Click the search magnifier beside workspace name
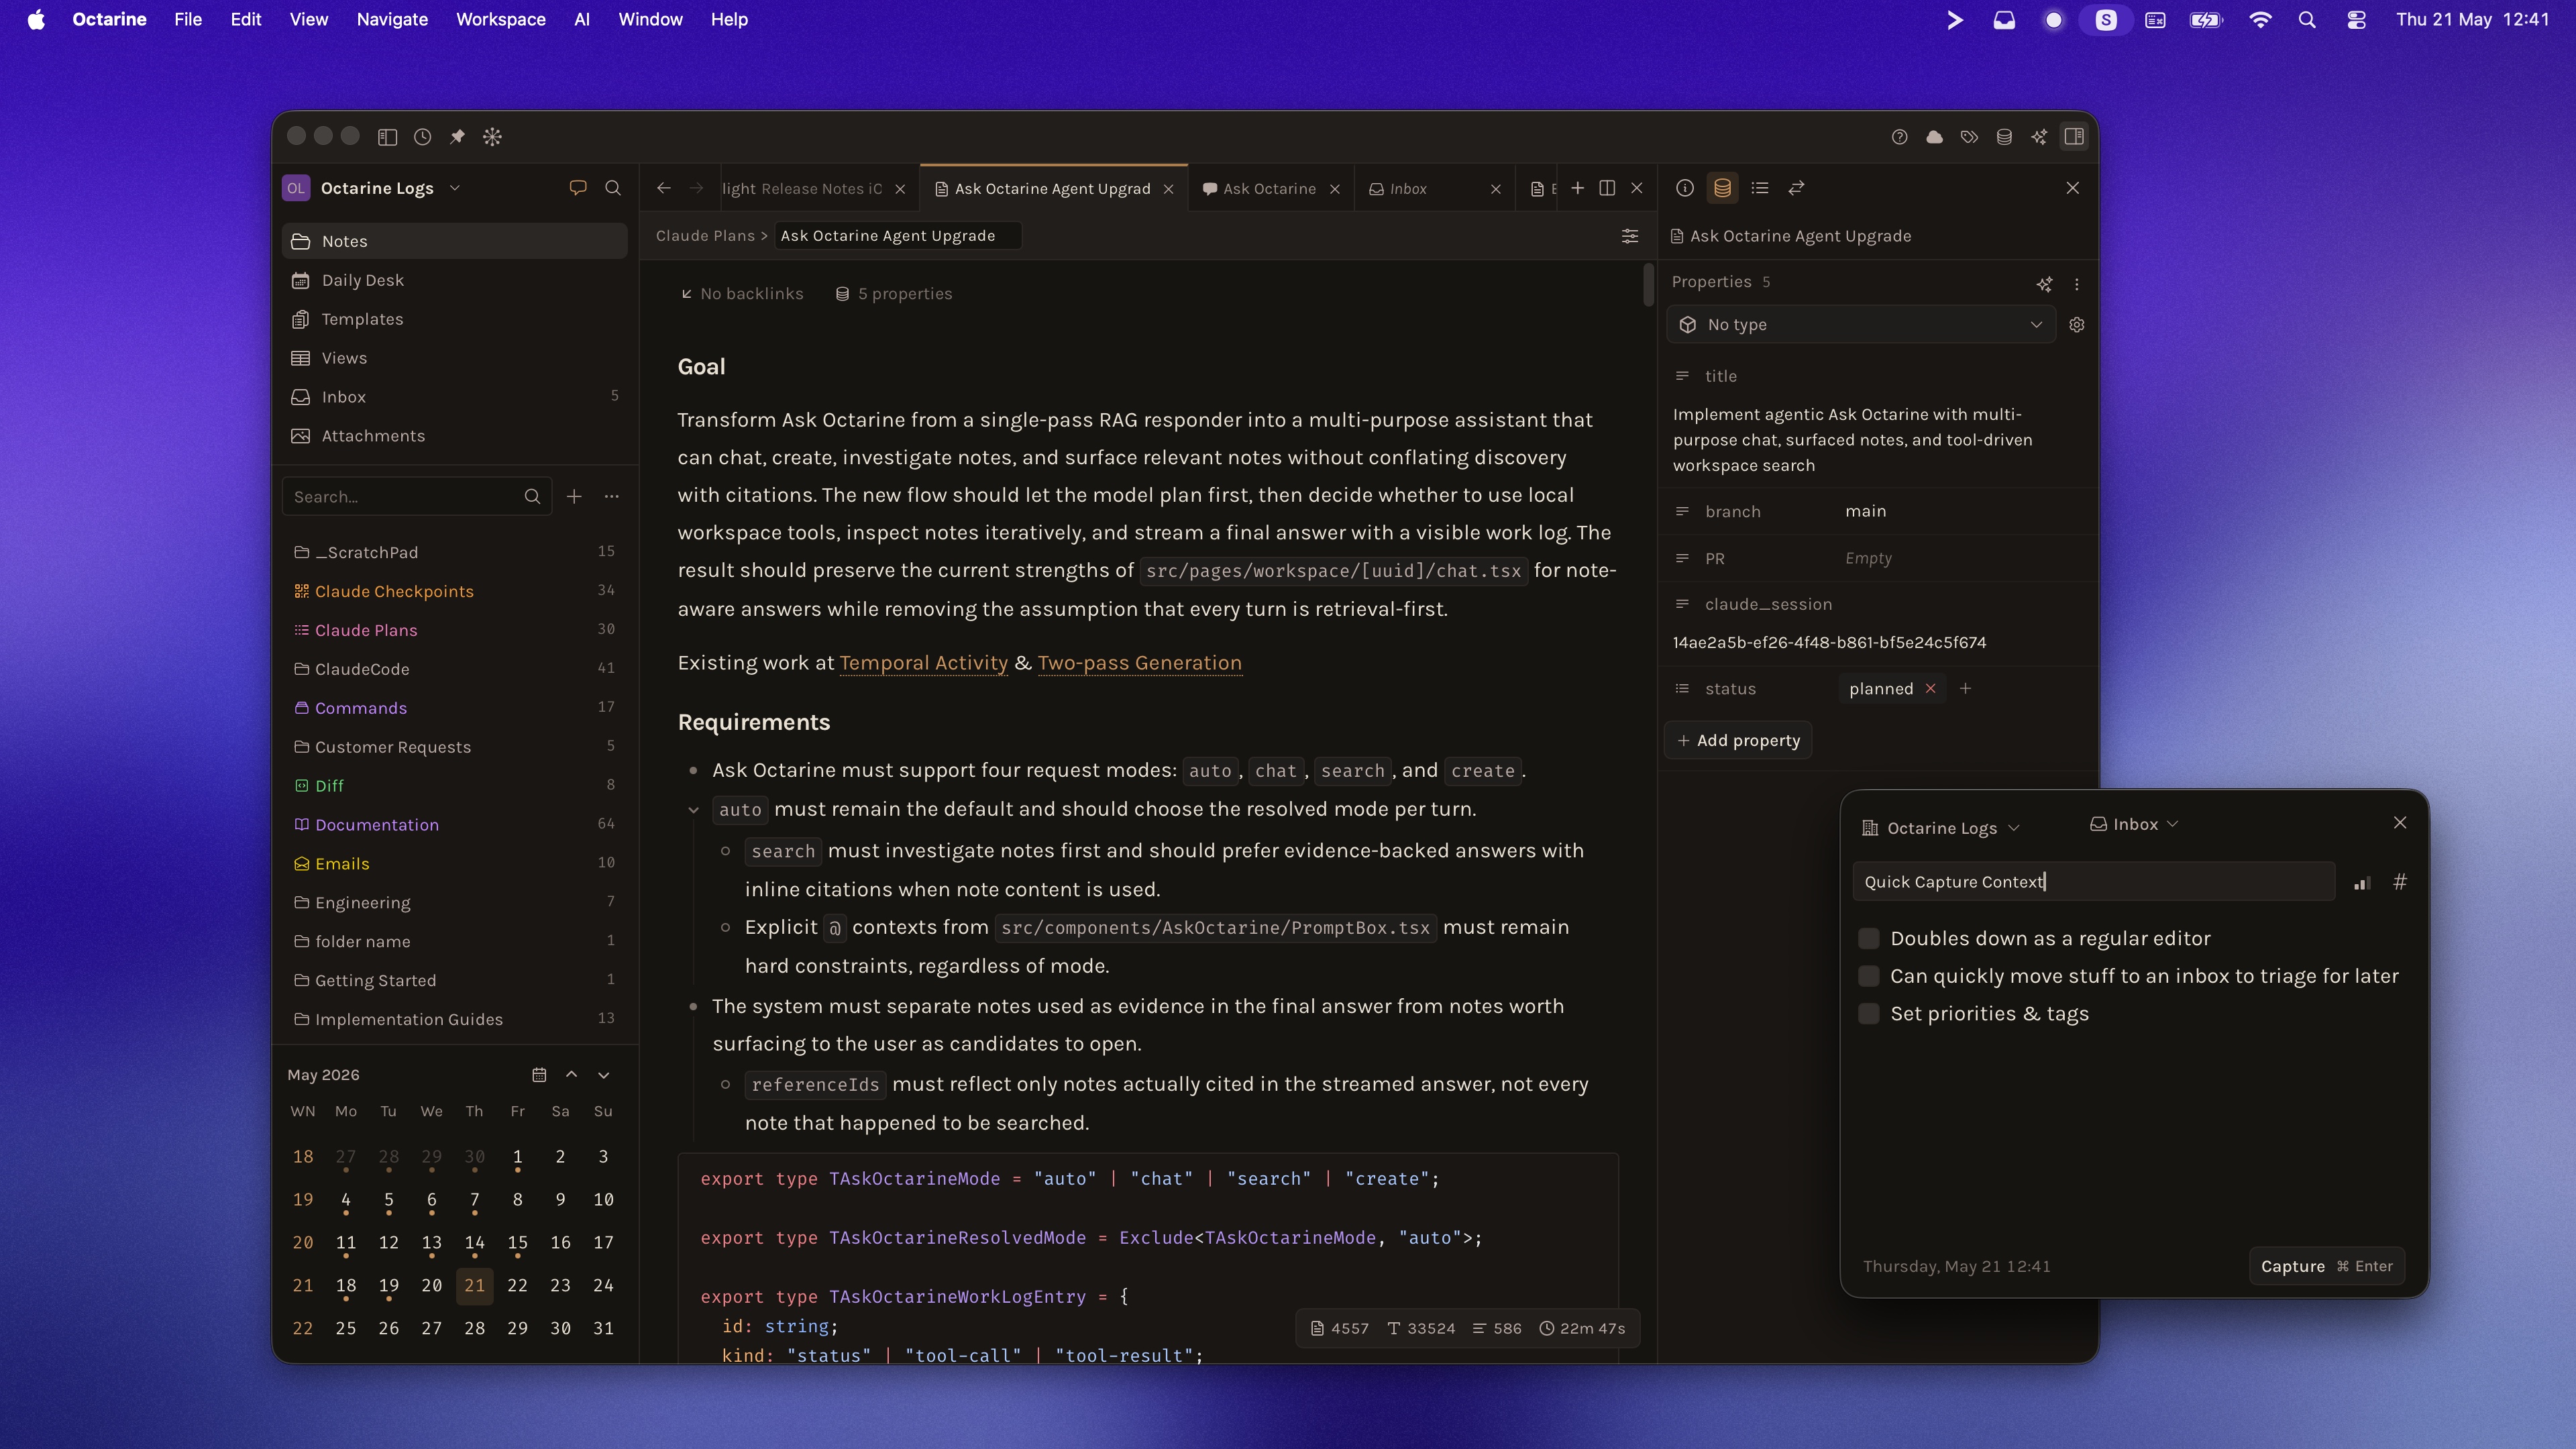 613,188
